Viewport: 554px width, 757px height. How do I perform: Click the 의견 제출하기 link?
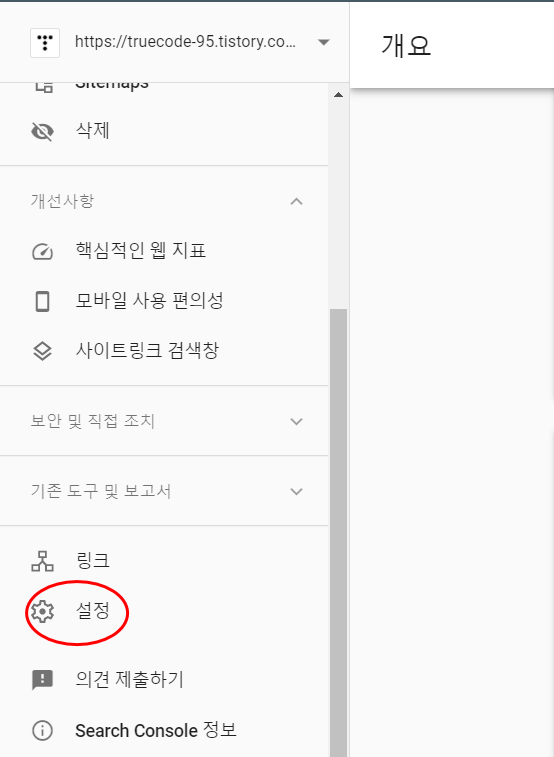coord(129,680)
